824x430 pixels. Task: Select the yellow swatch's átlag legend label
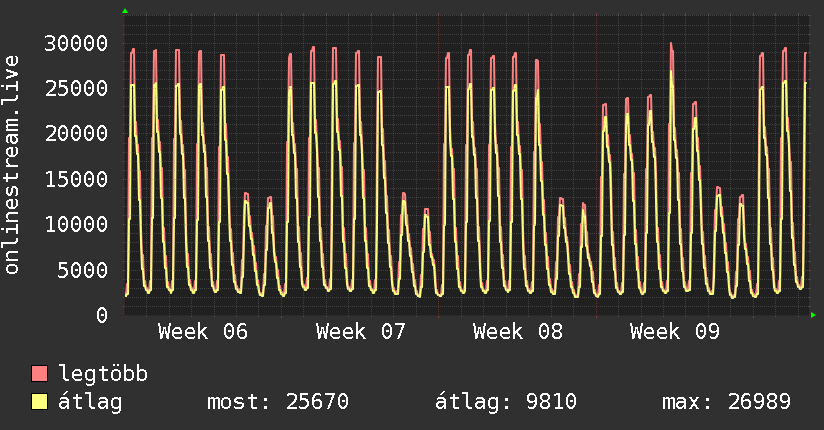click(90, 402)
